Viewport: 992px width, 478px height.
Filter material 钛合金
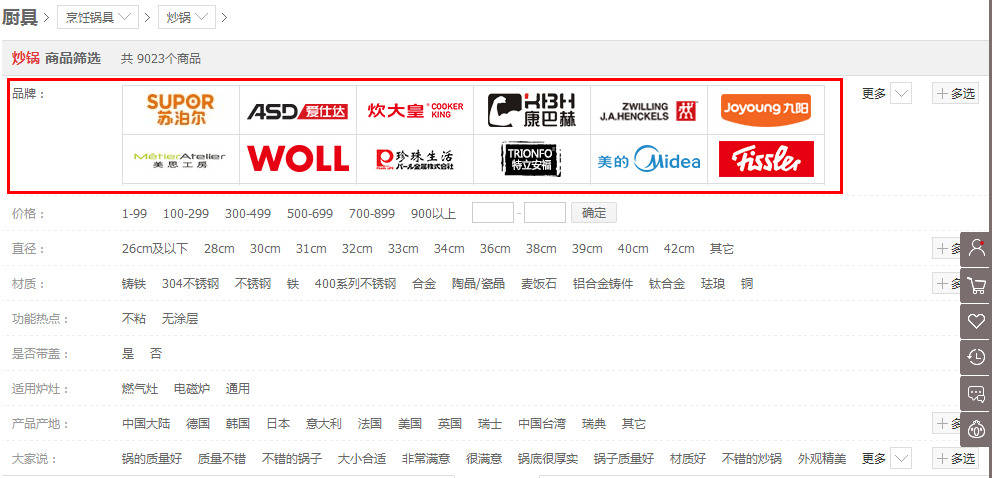[667, 284]
